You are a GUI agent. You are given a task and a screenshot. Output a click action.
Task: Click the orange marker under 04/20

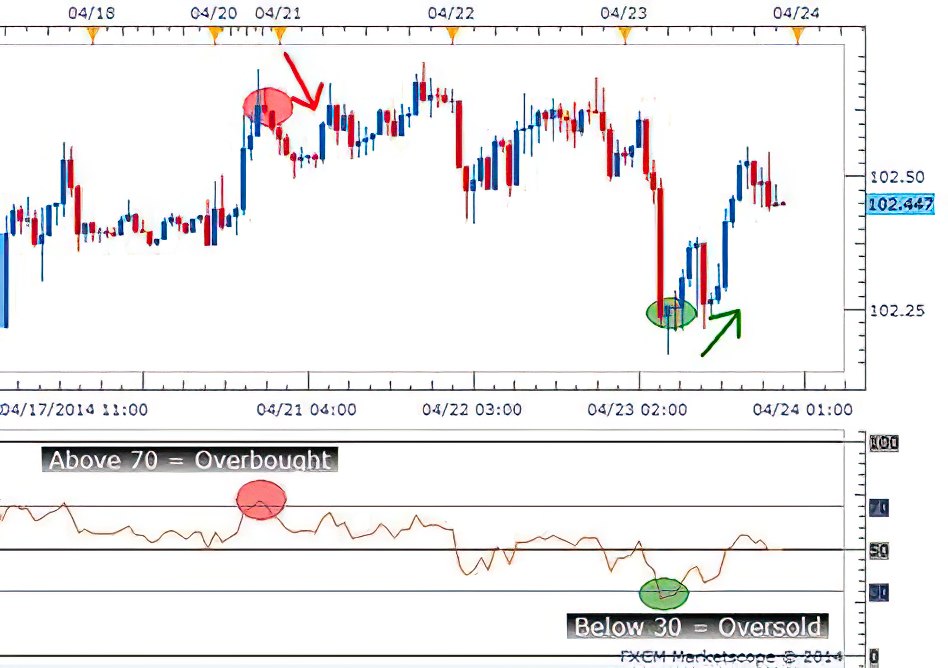[214, 35]
